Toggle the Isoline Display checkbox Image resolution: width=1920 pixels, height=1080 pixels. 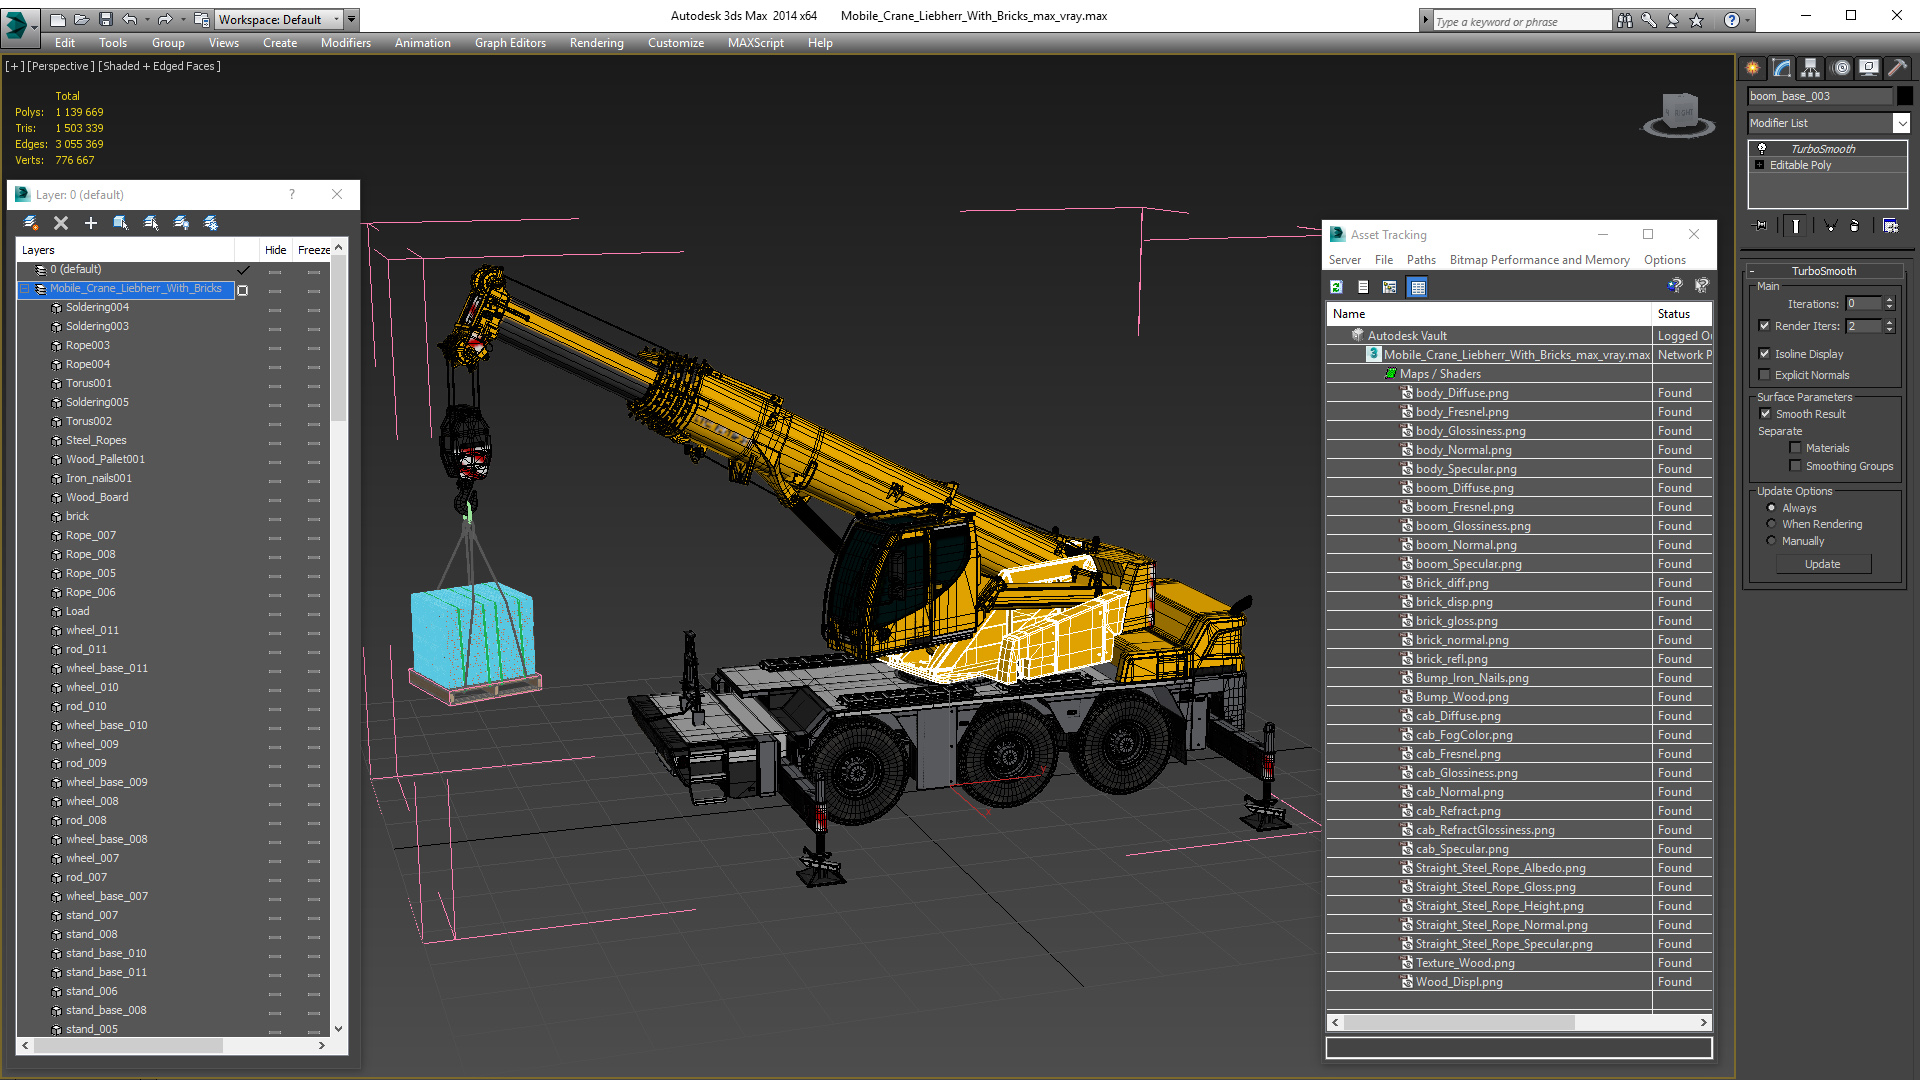pos(1764,354)
